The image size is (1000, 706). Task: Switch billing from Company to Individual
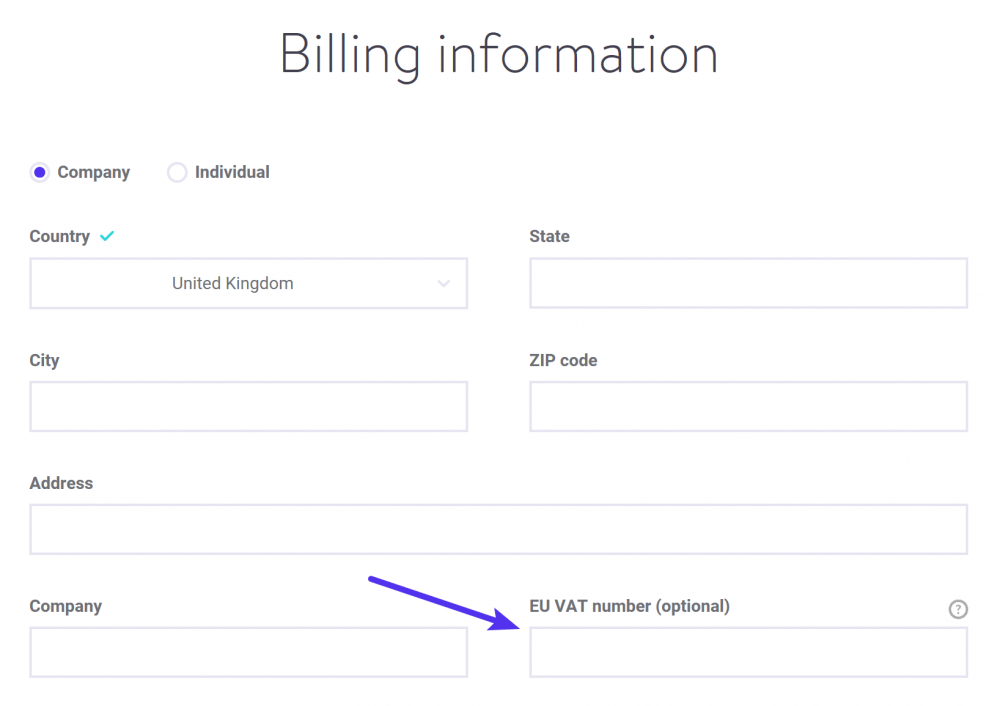(x=177, y=172)
